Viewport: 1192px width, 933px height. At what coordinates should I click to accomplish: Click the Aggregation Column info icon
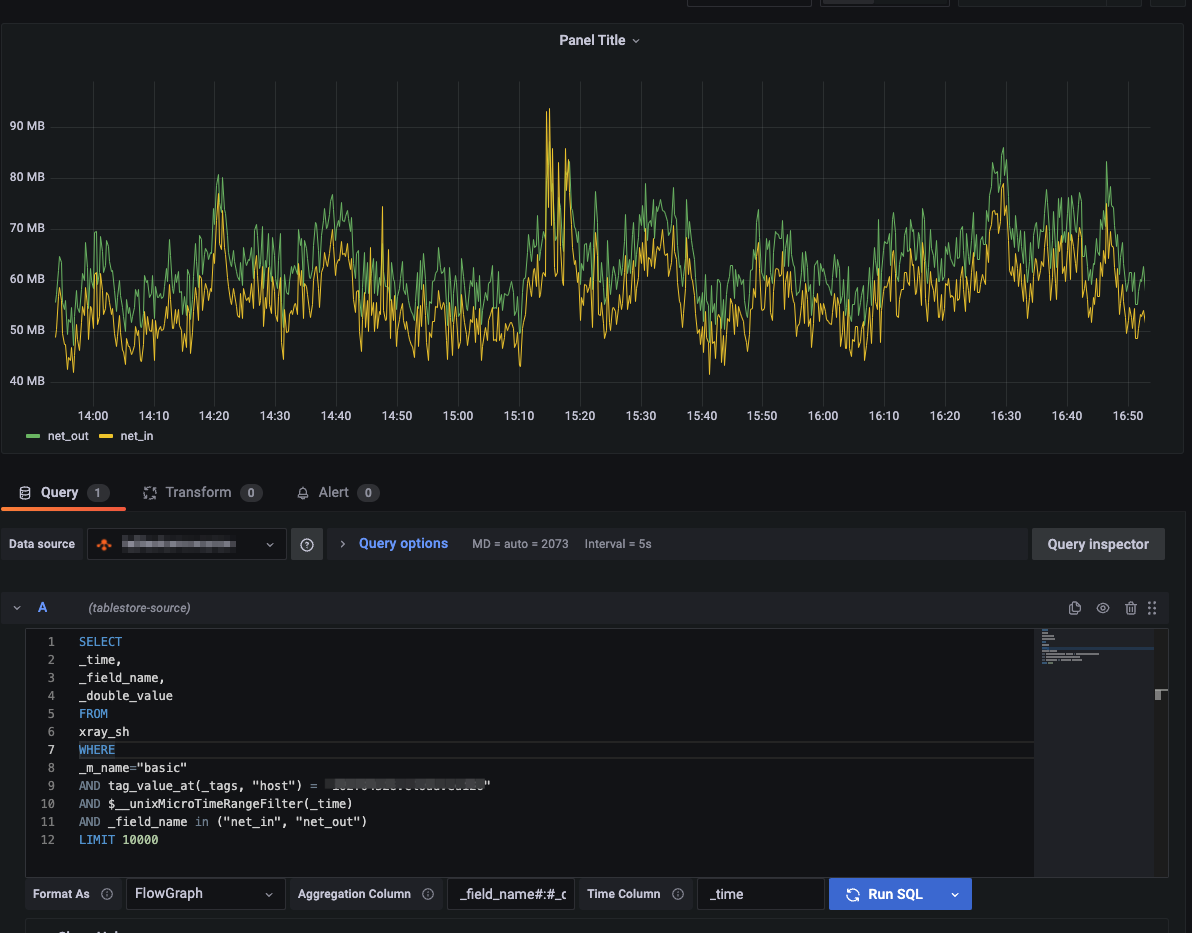430,893
